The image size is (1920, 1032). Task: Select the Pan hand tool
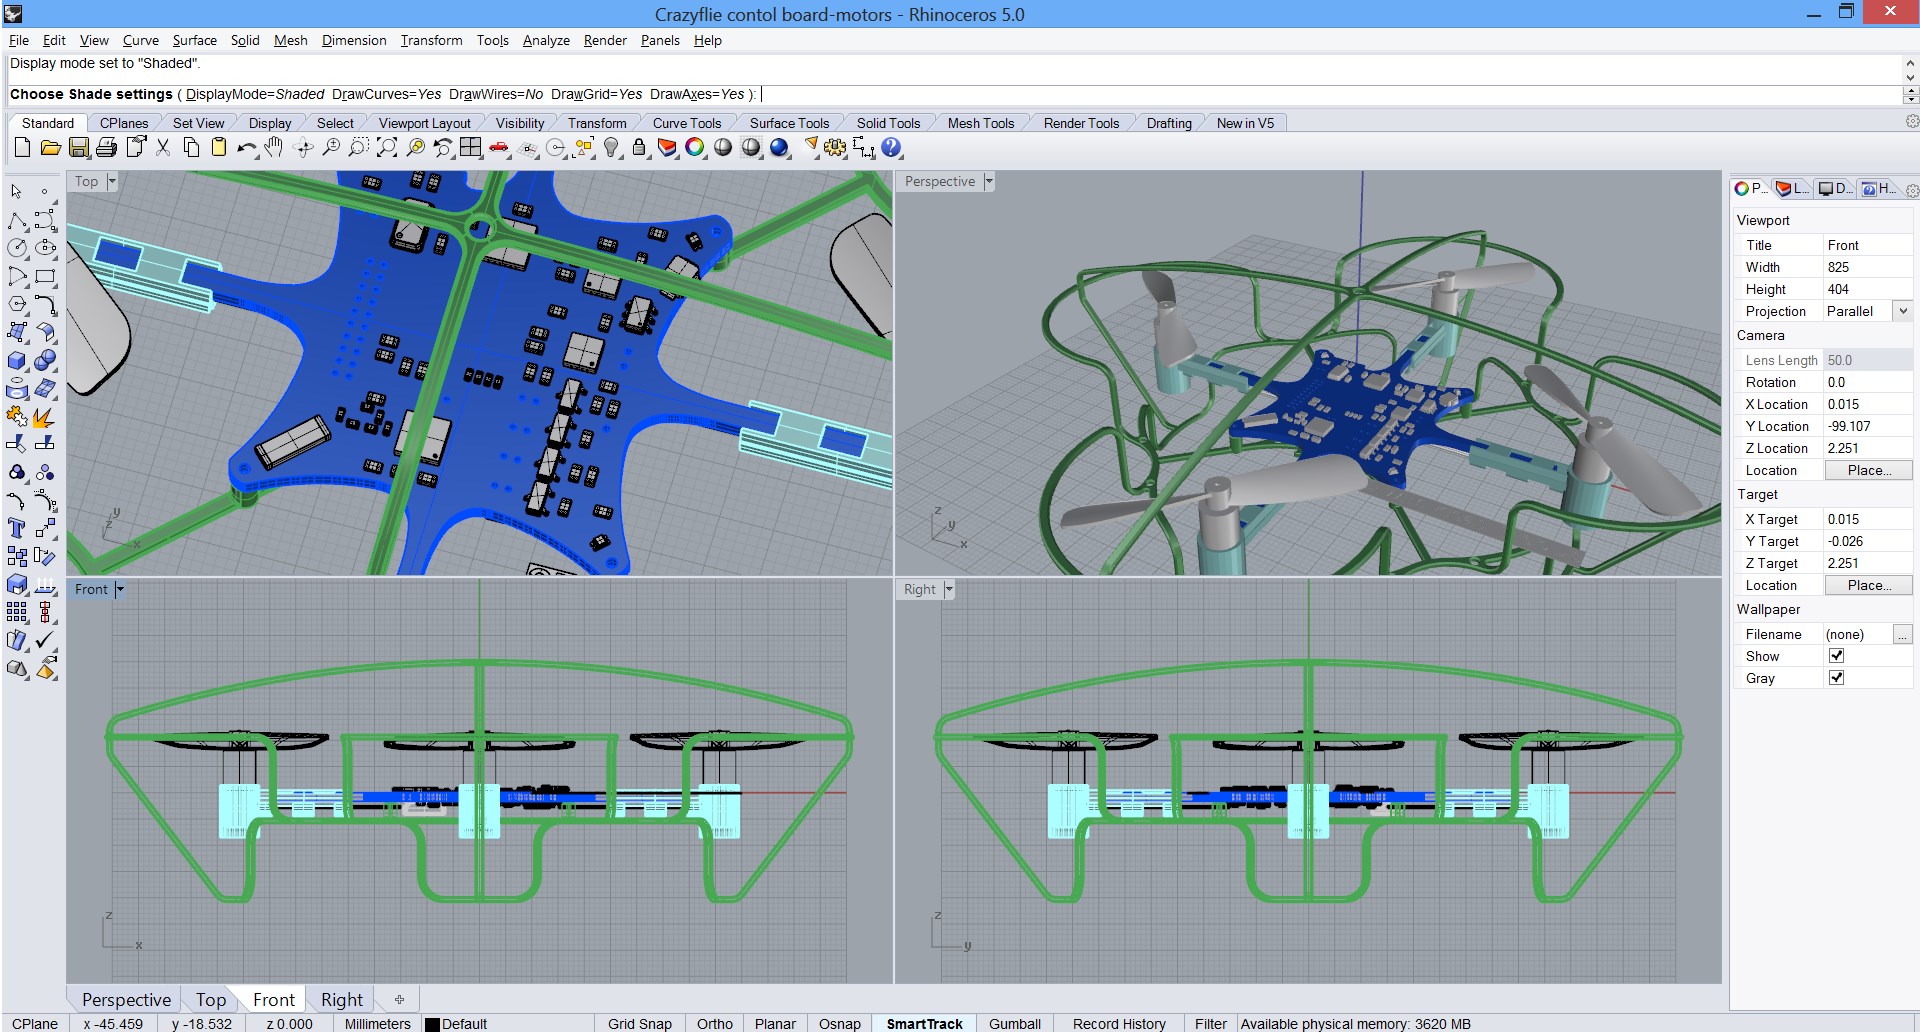click(274, 148)
